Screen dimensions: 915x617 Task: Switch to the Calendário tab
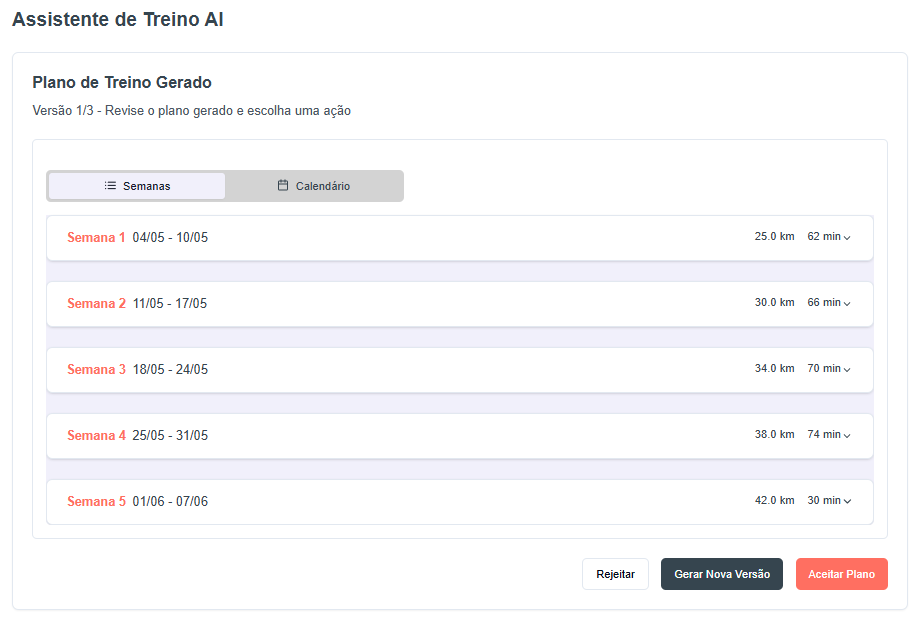[313, 186]
